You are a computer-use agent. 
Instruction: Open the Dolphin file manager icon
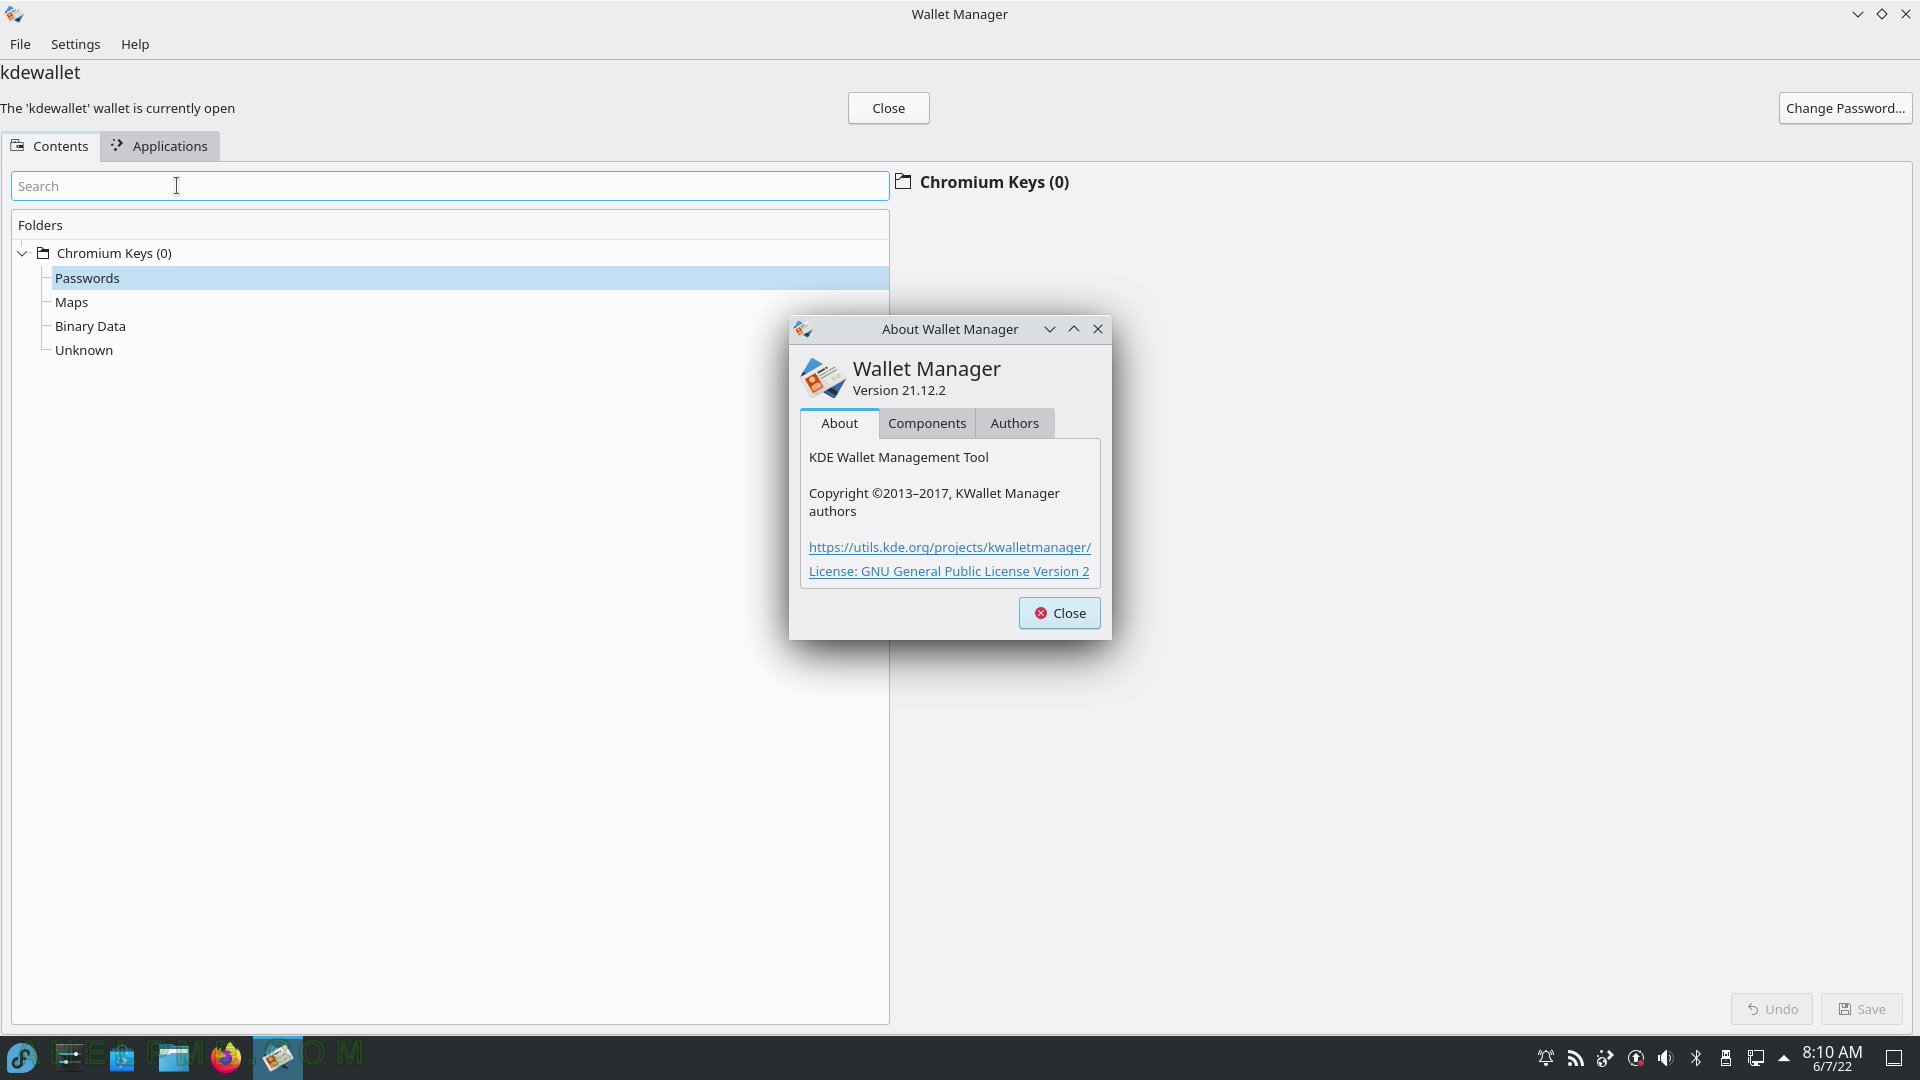[x=174, y=1057]
